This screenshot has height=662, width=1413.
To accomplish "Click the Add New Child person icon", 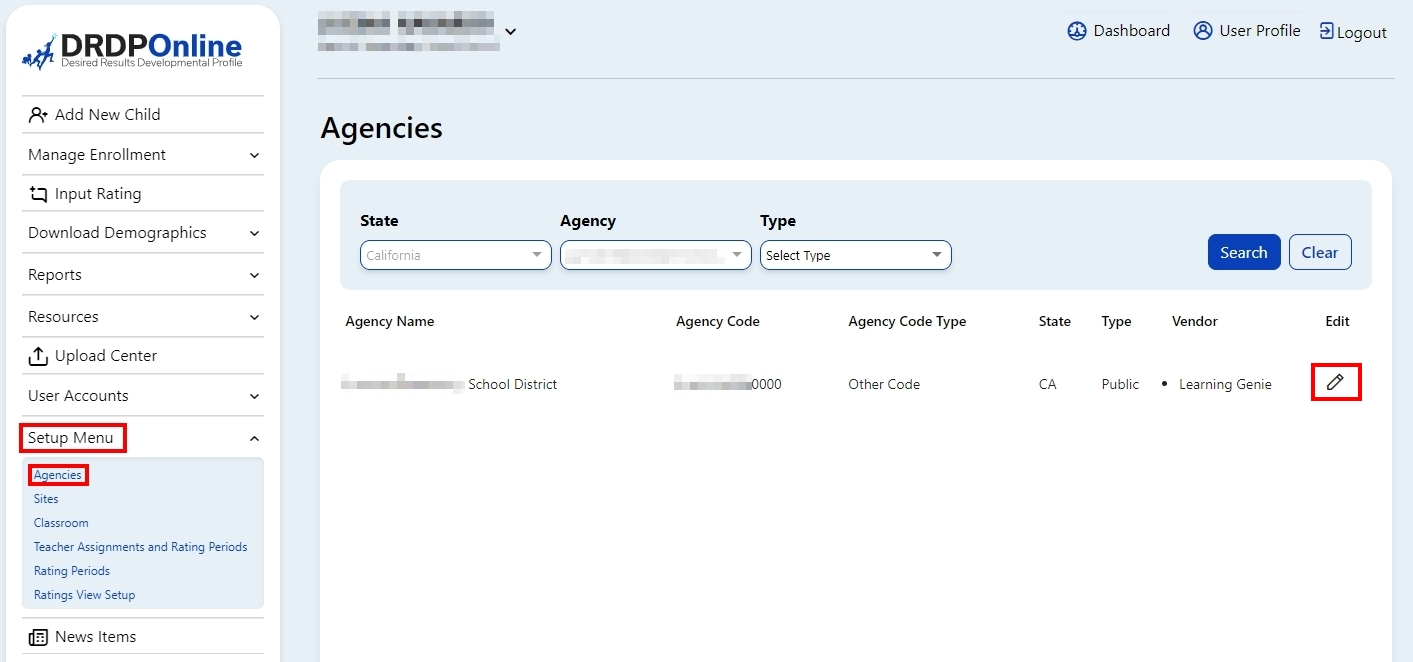I will point(38,115).
